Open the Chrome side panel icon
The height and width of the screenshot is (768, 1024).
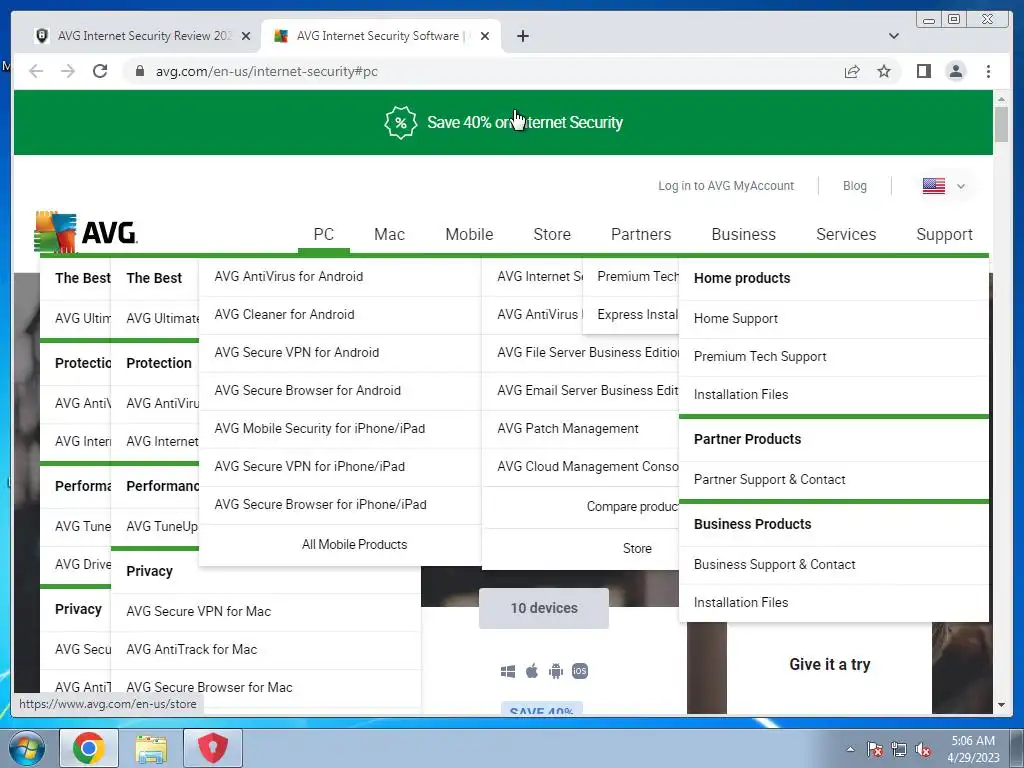pyautogui.click(x=923, y=71)
